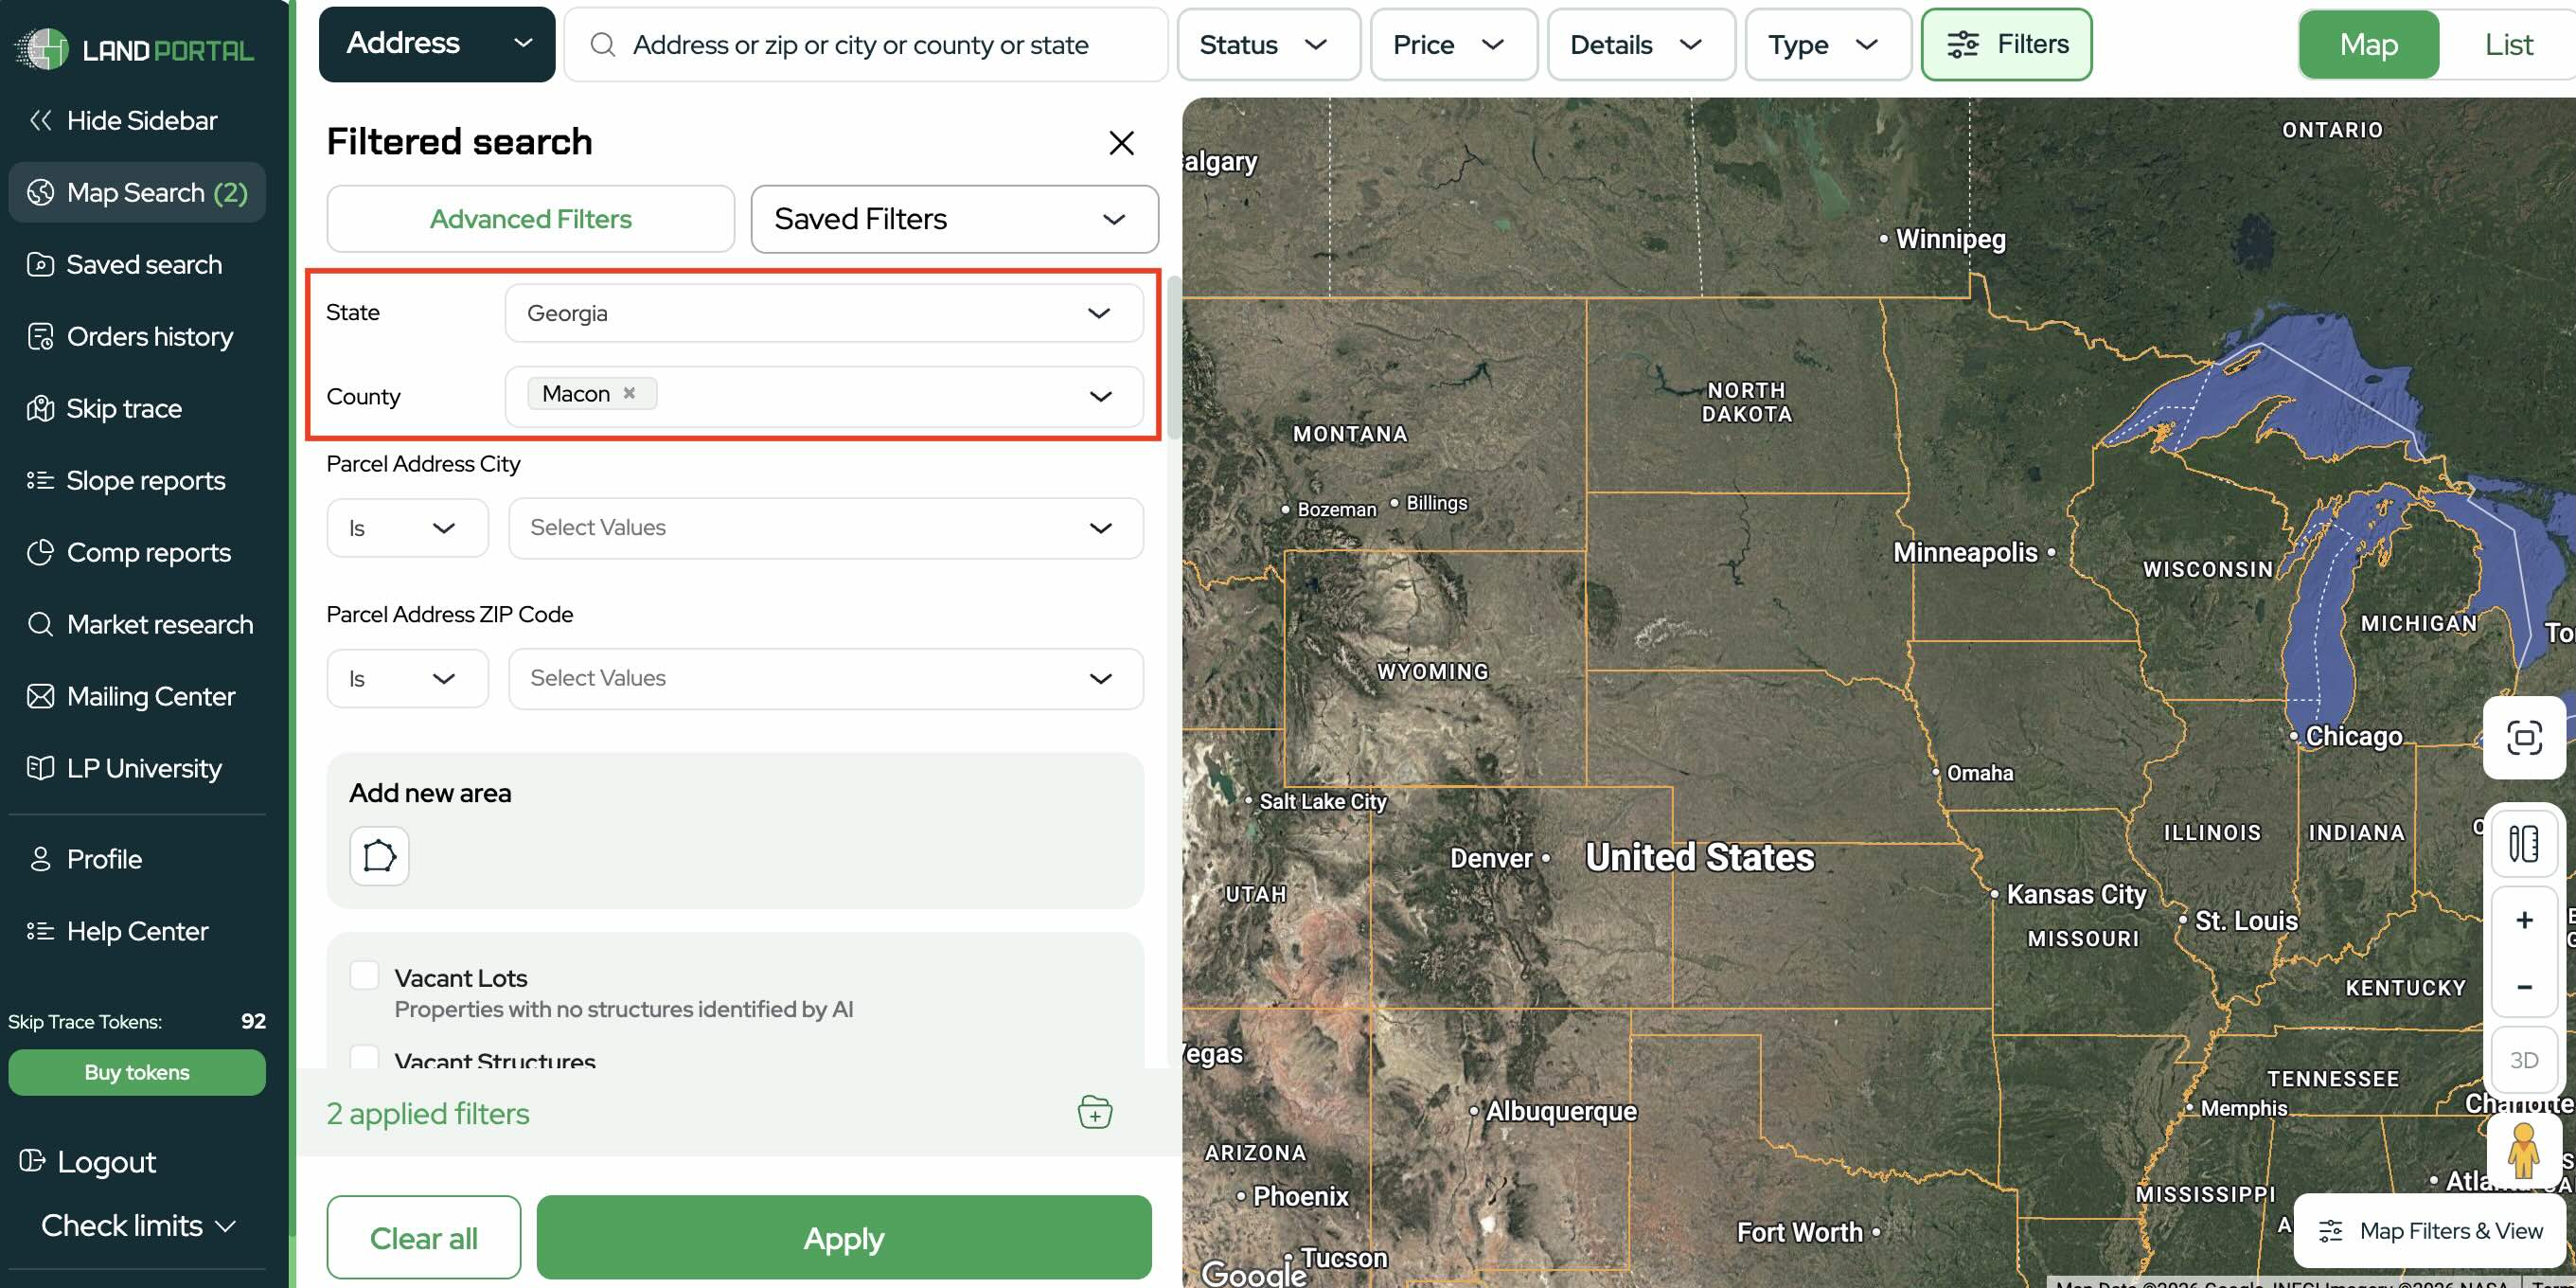Click the draw polygon area icon
Image resolution: width=2576 pixels, height=1288 pixels.
379,856
